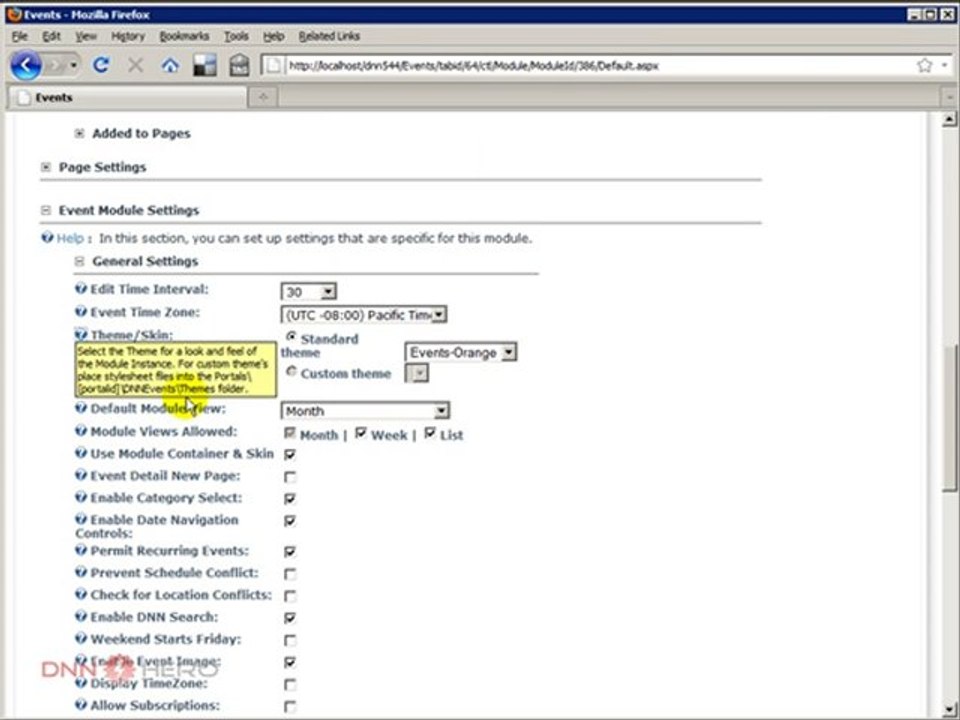Image resolution: width=960 pixels, height=720 pixels.
Task: Uncheck Enable DNN Search checkbox
Action: [290, 618]
